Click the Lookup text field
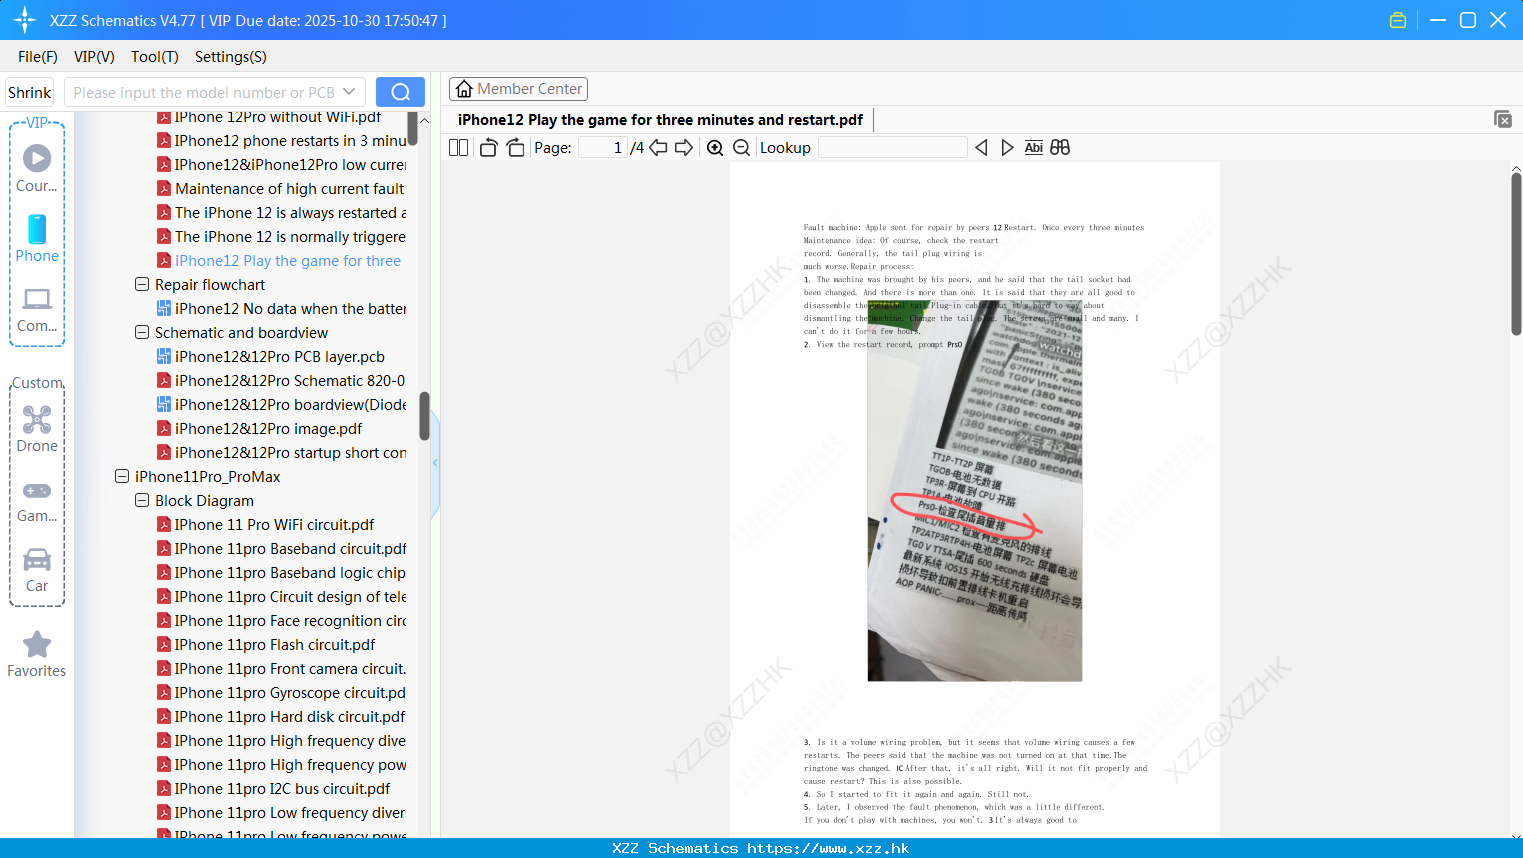1523x858 pixels. click(892, 148)
